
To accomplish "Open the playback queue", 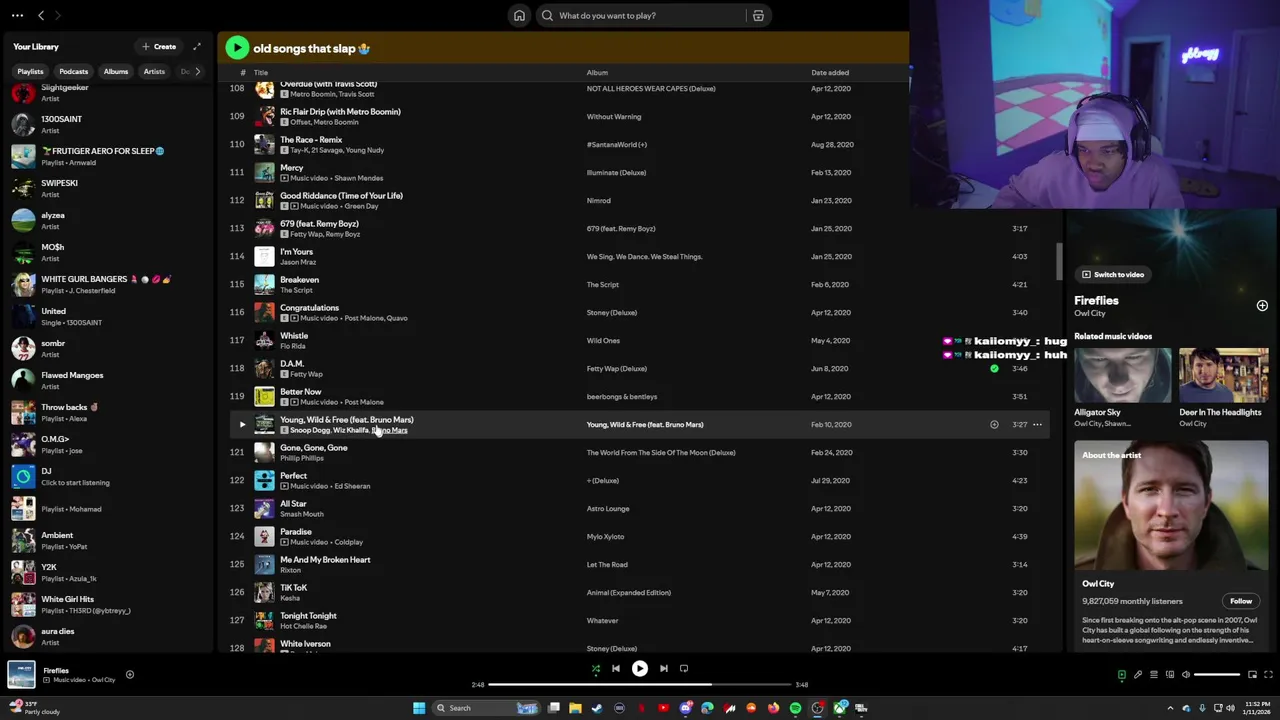I will tap(1153, 675).
